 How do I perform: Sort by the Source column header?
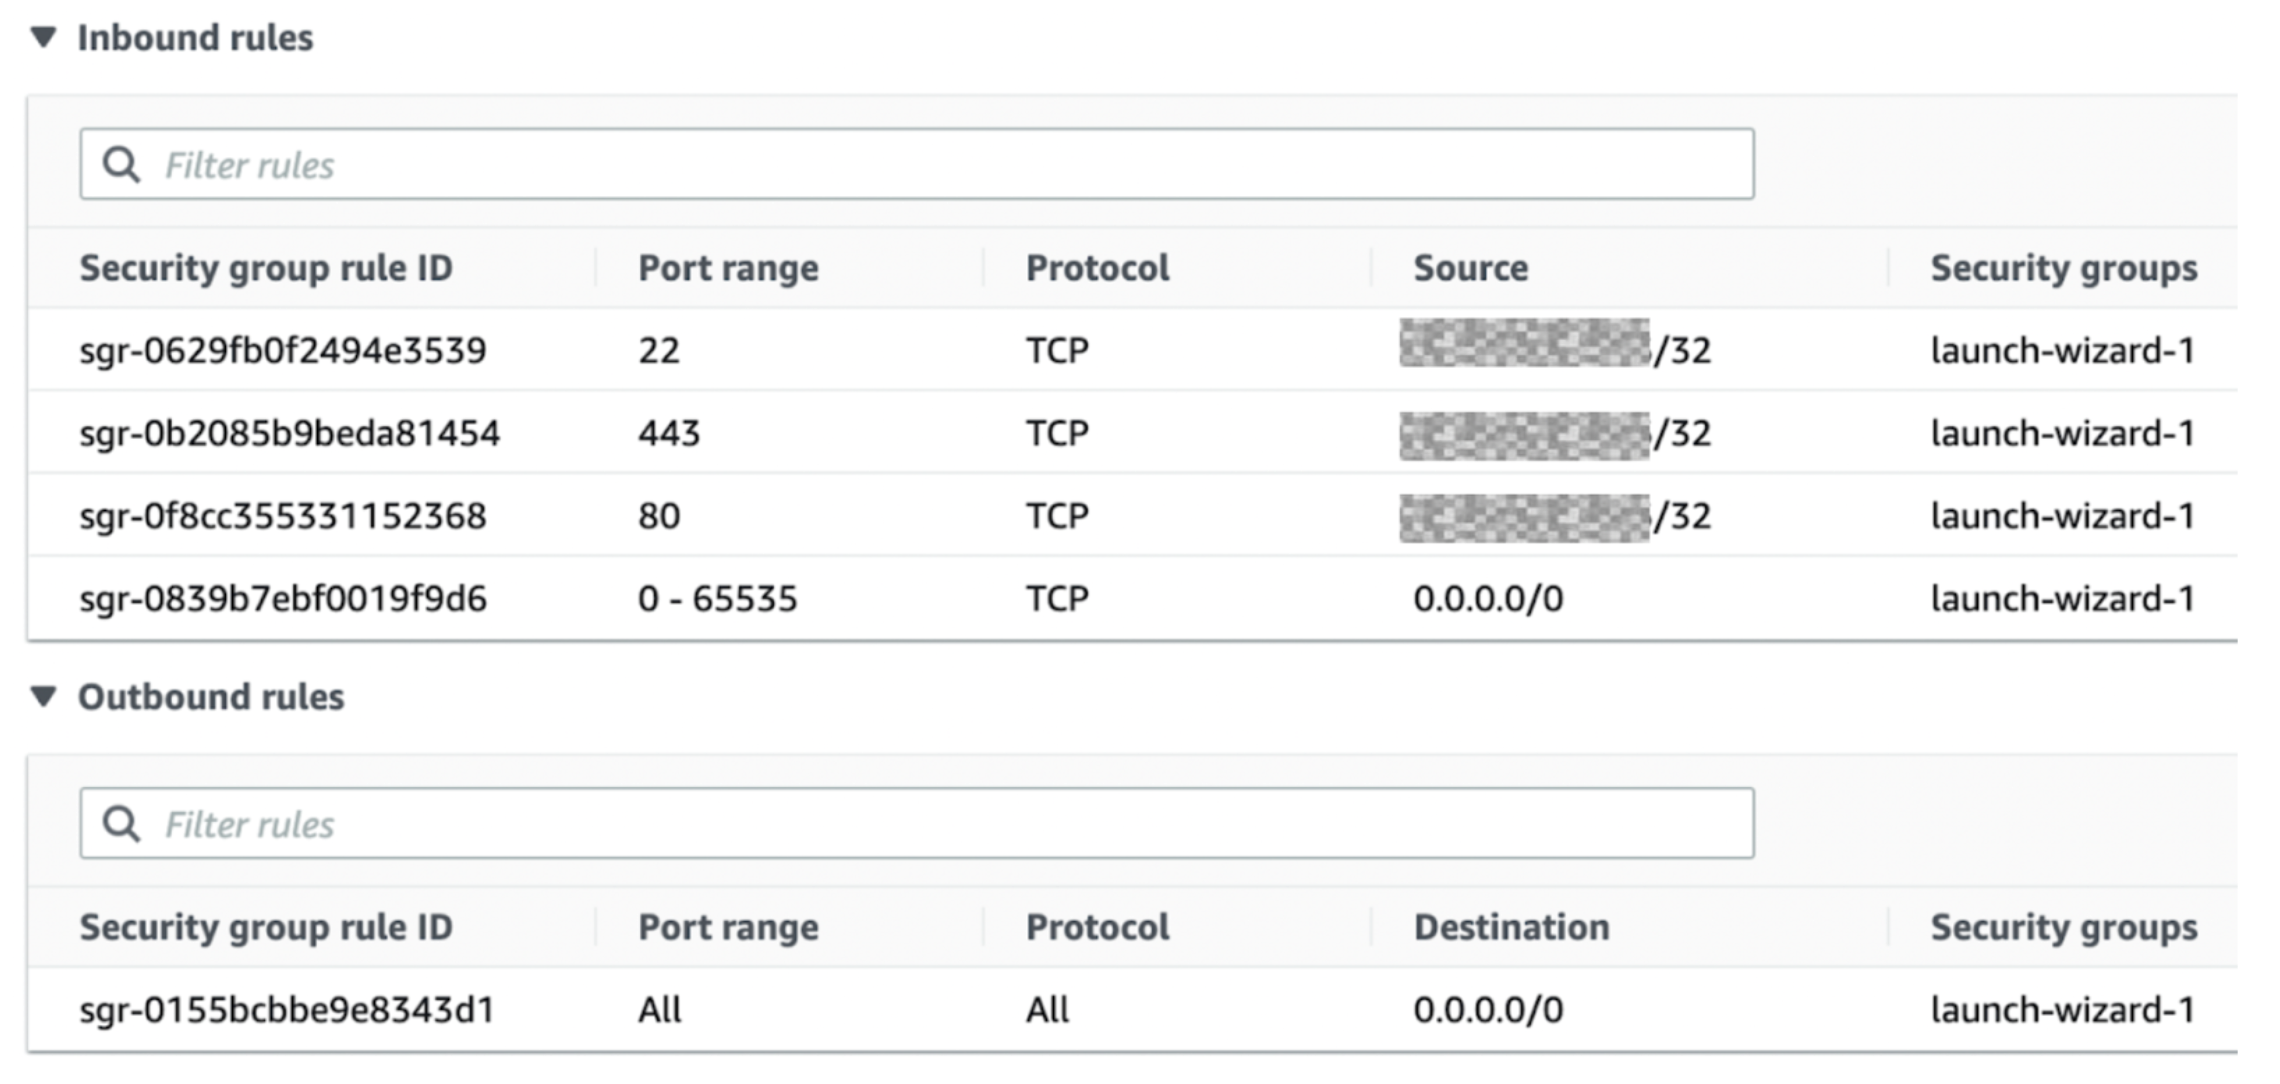coord(1469,267)
